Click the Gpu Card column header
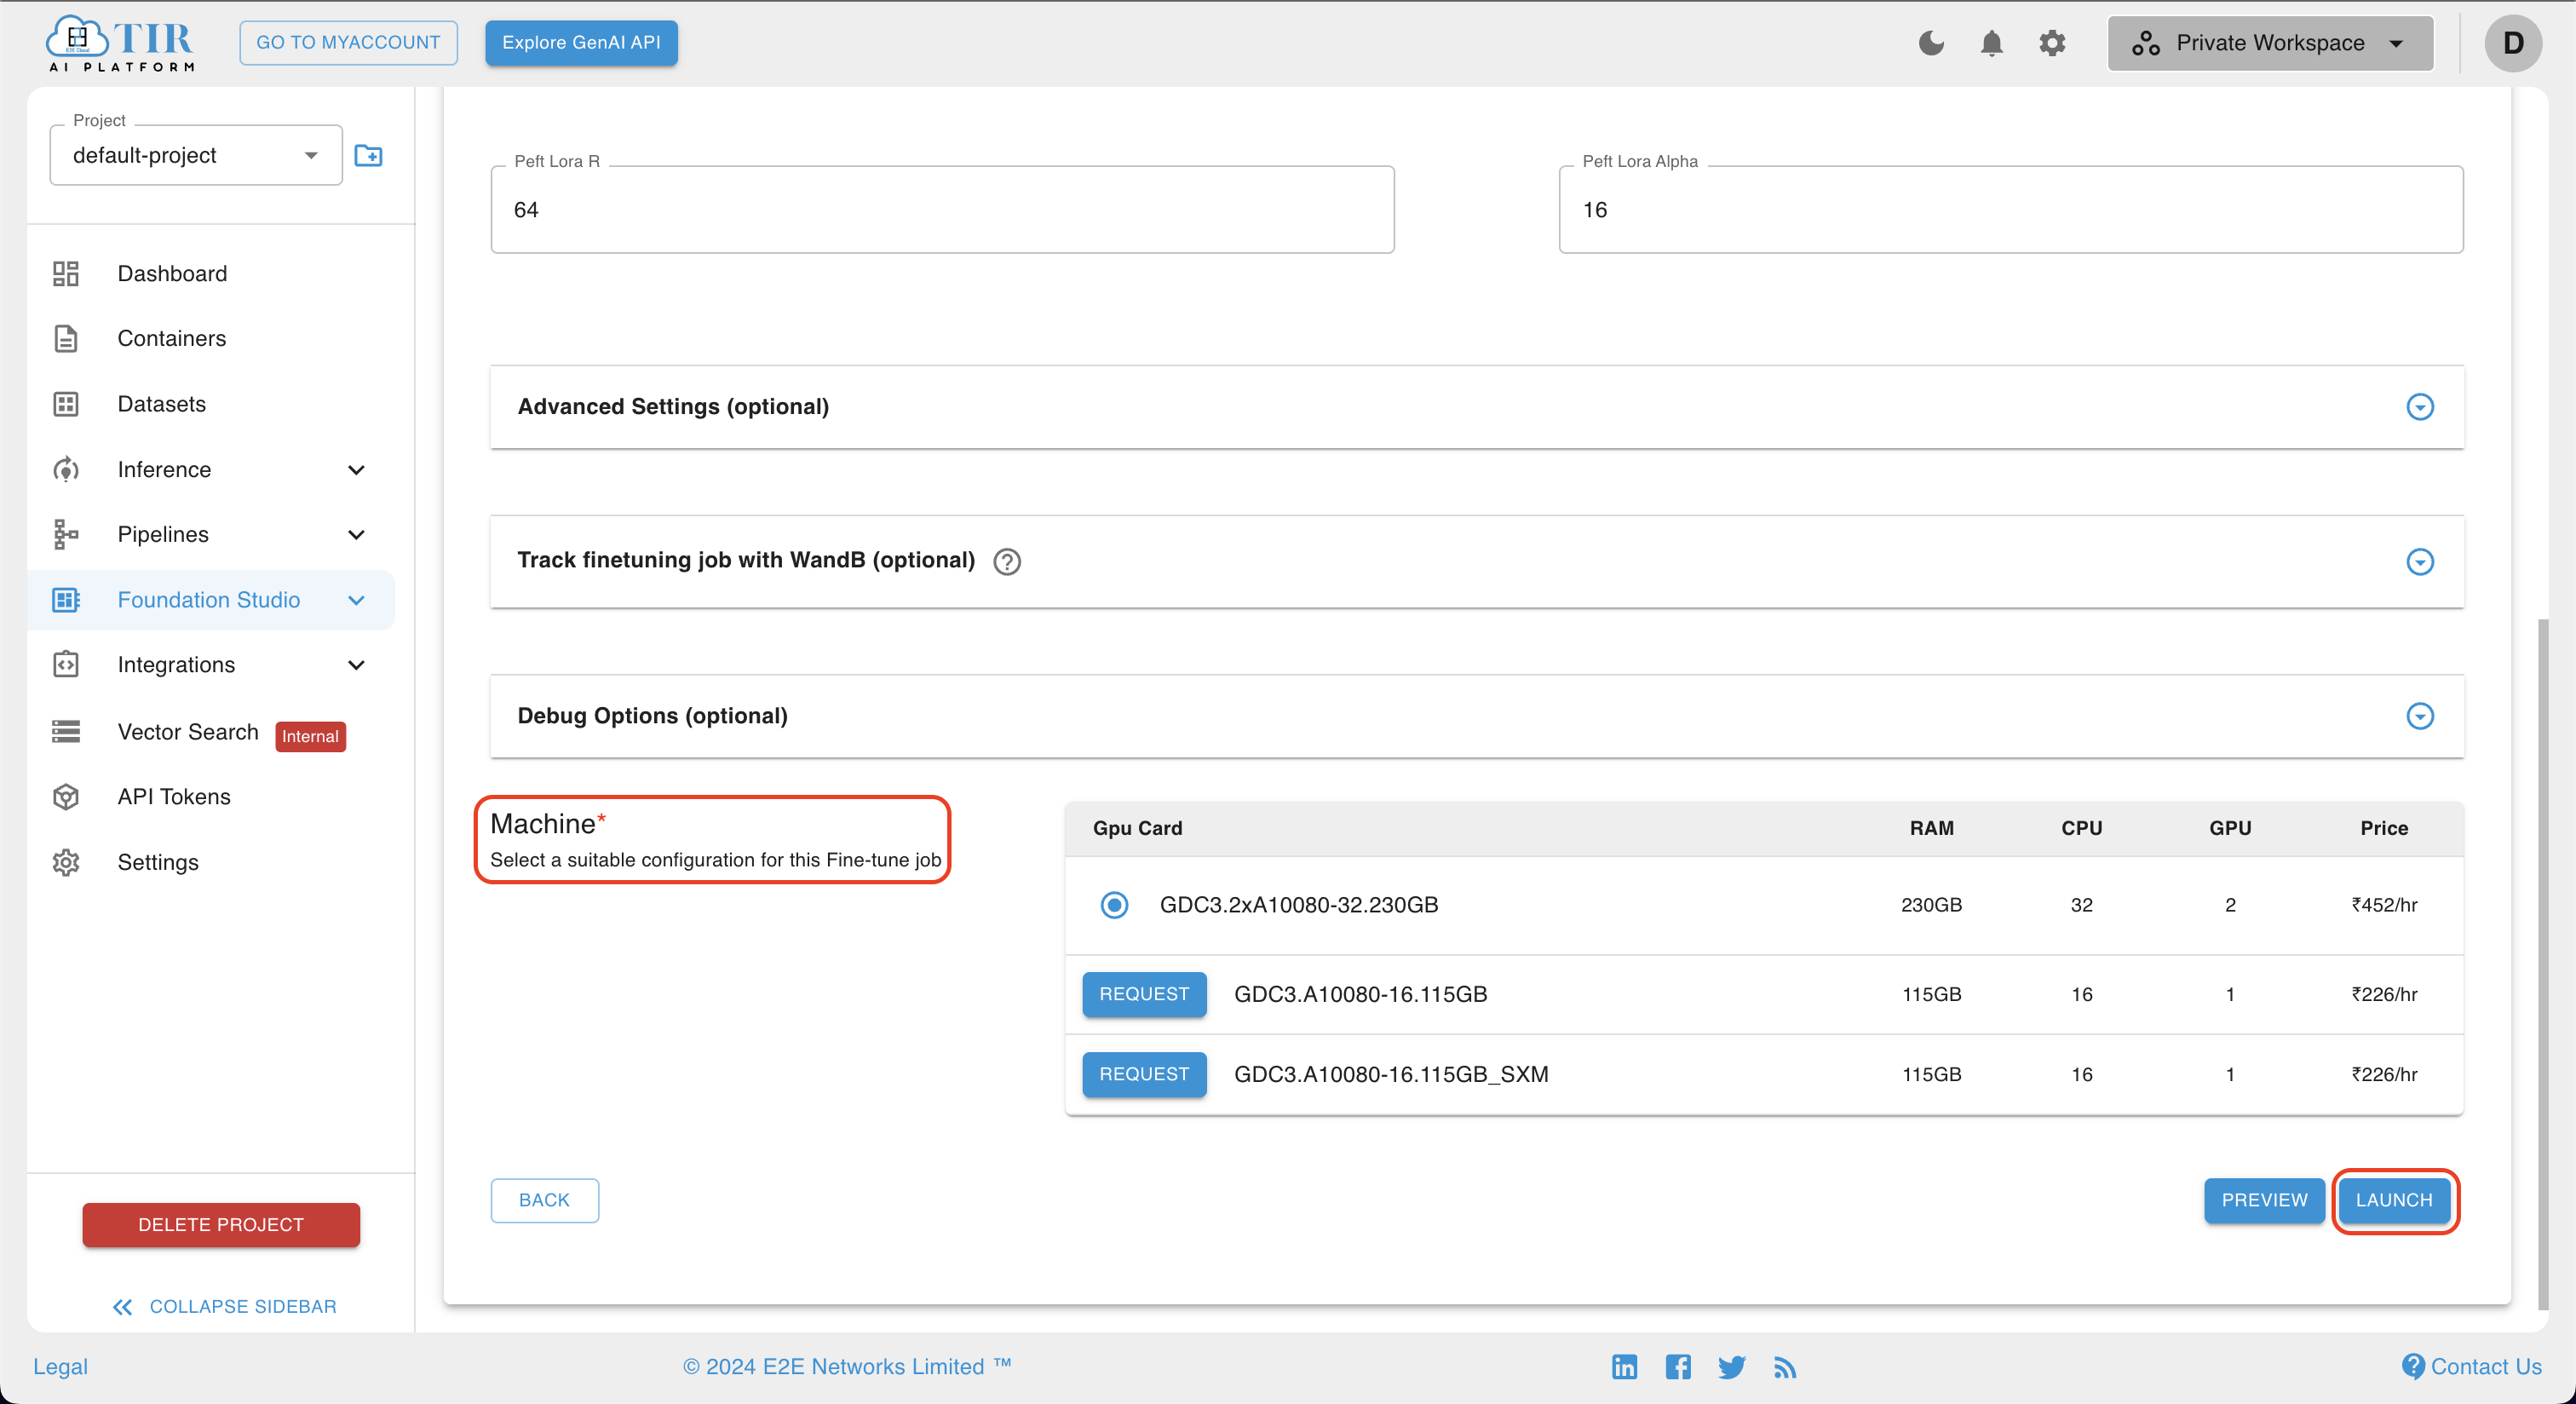The width and height of the screenshot is (2576, 1404). point(1138,829)
